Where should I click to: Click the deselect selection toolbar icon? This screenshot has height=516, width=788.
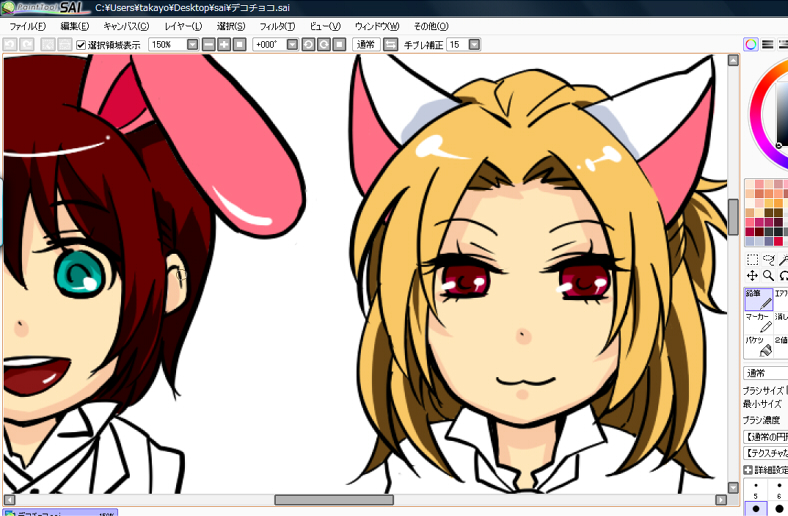tap(48, 45)
